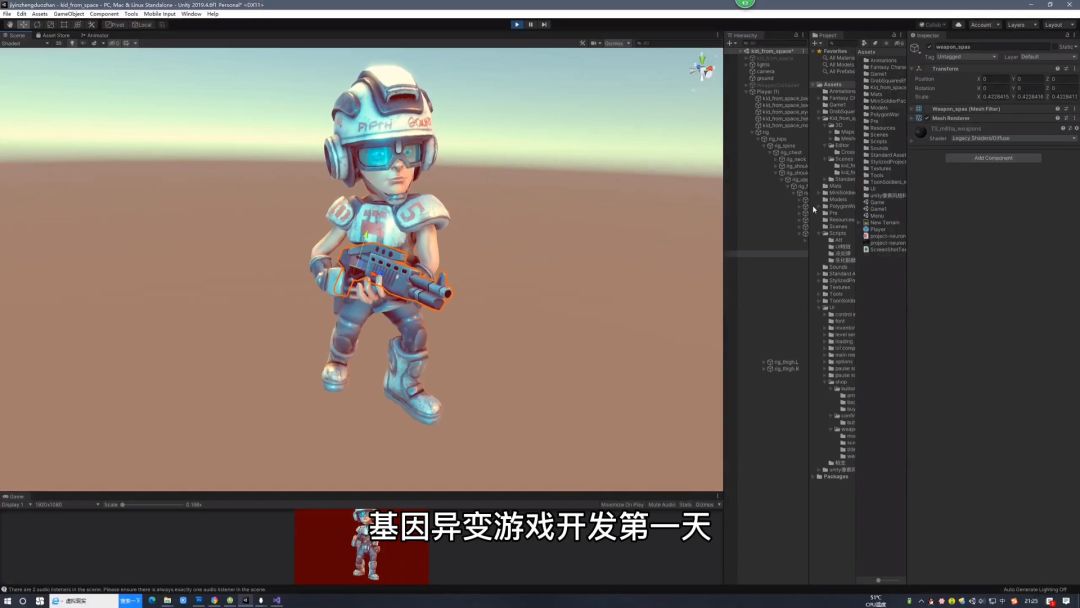Click the Account button
The width and height of the screenshot is (1080, 608).
point(983,25)
